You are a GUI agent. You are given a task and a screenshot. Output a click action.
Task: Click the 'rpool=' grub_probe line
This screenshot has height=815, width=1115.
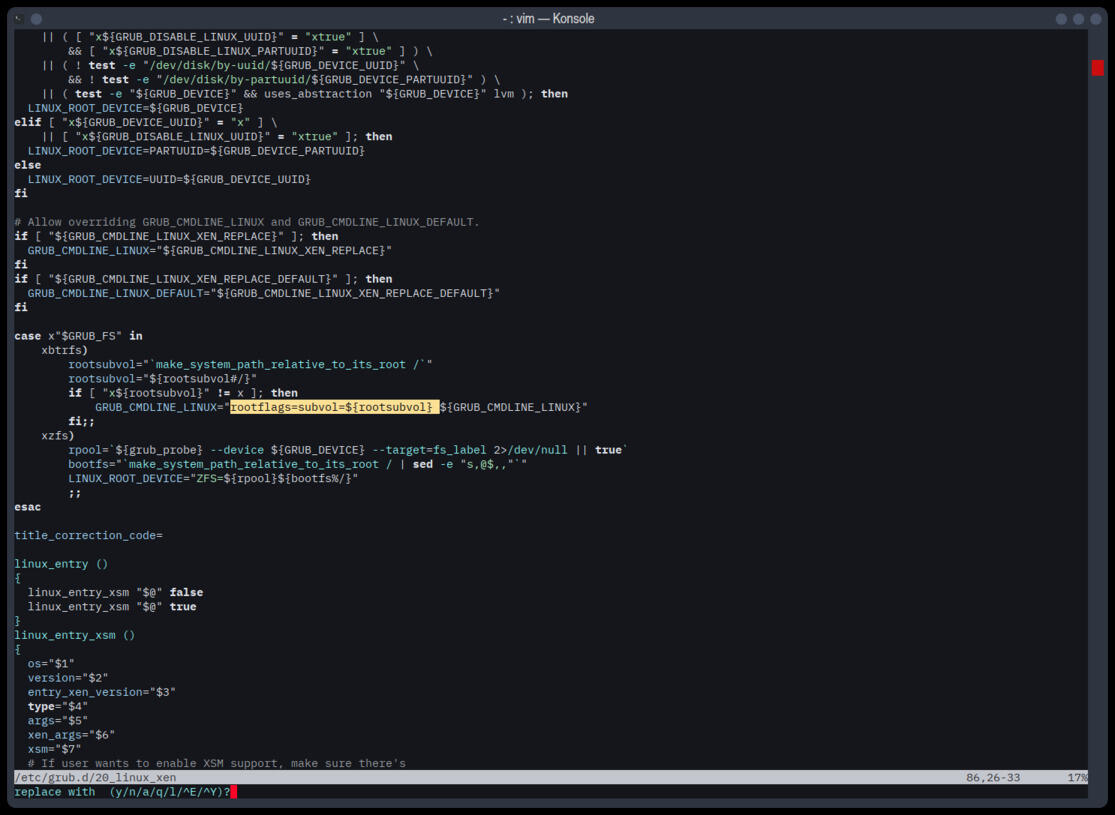(348, 449)
